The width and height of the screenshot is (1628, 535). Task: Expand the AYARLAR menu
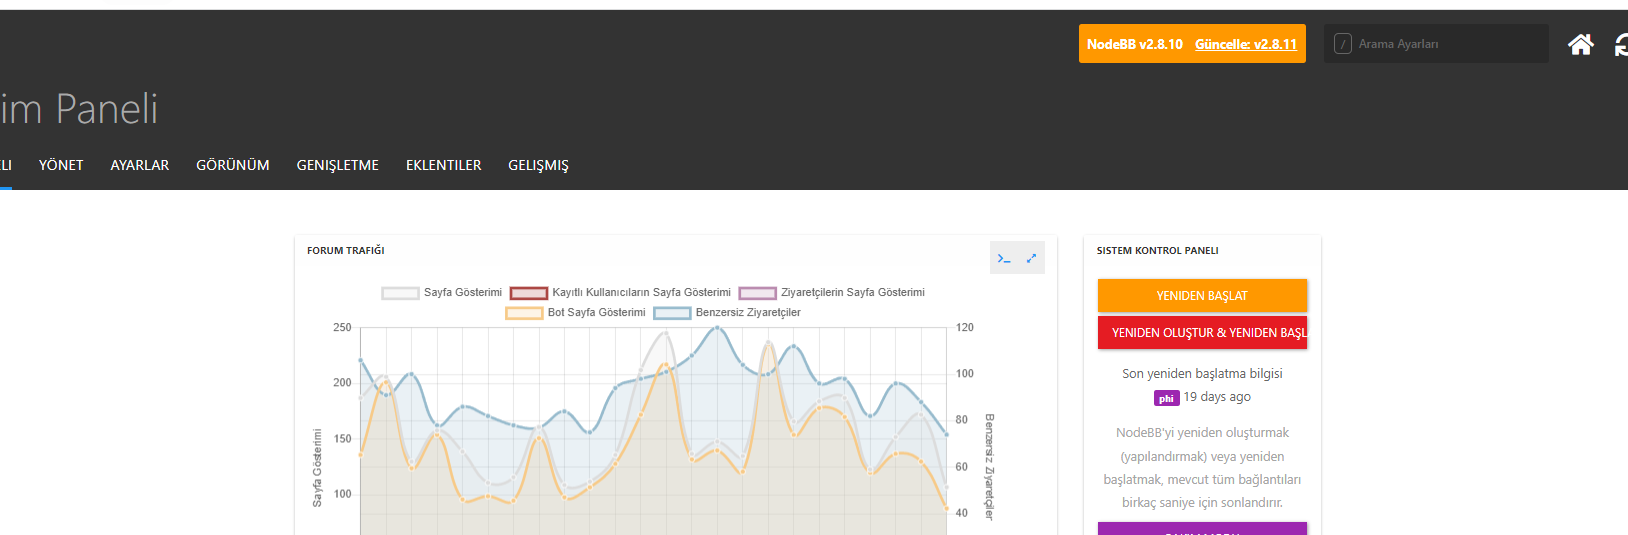click(140, 165)
